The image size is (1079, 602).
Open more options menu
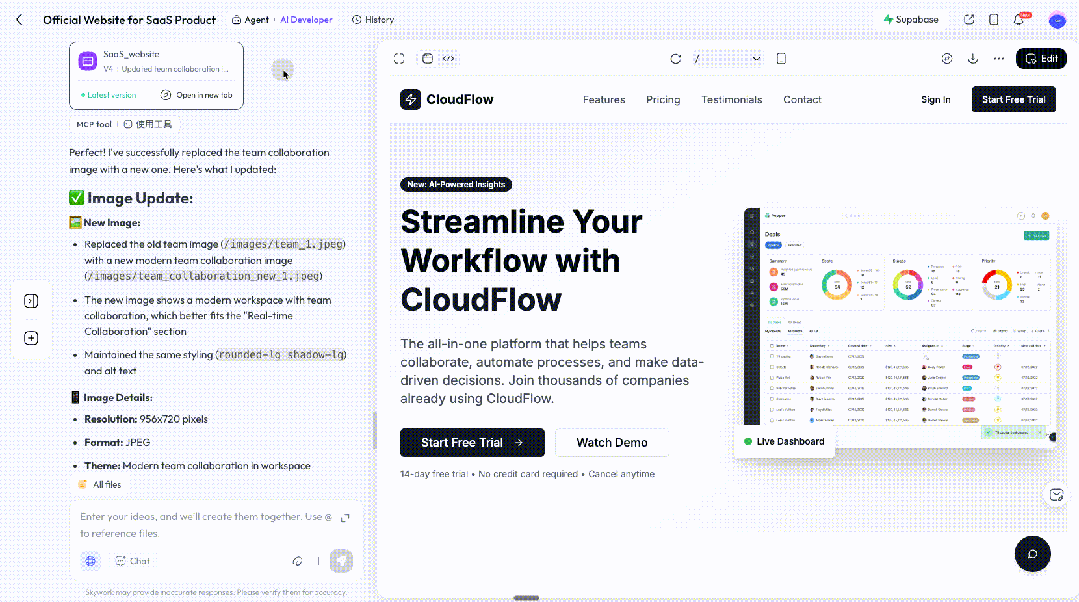[x=999, y=59]
